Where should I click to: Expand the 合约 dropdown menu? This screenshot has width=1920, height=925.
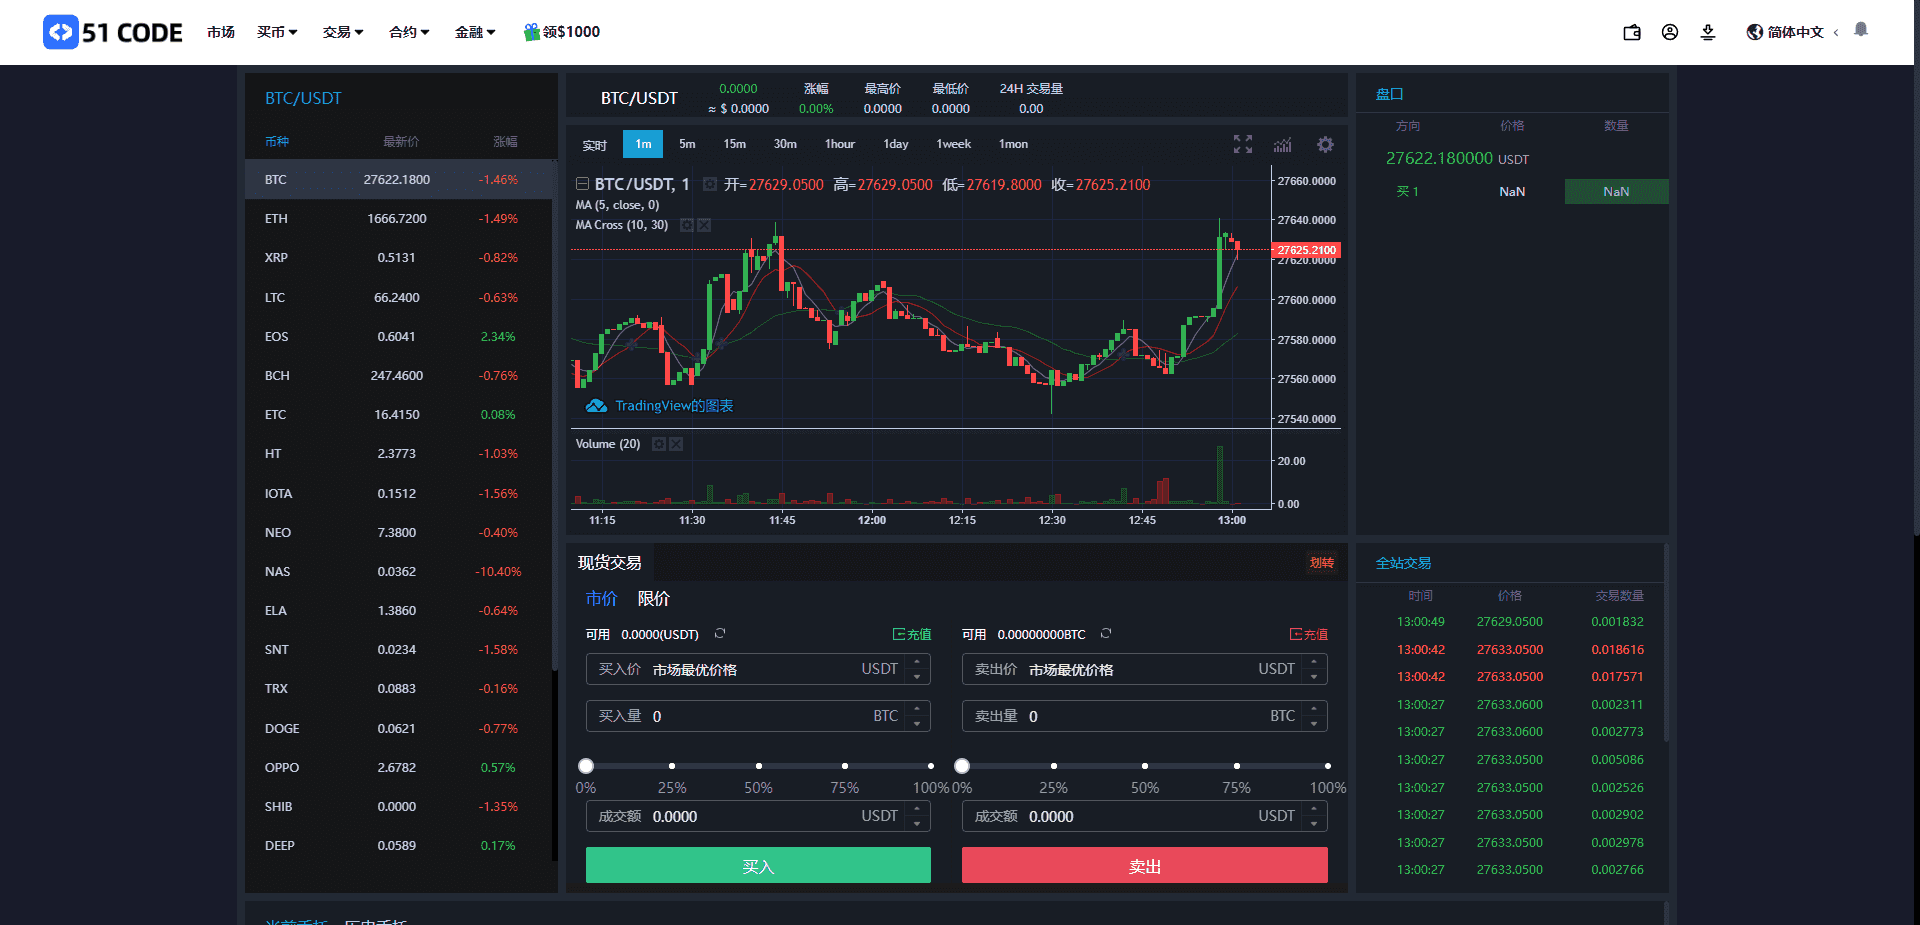pyautogui.click(x=408, y=32)
